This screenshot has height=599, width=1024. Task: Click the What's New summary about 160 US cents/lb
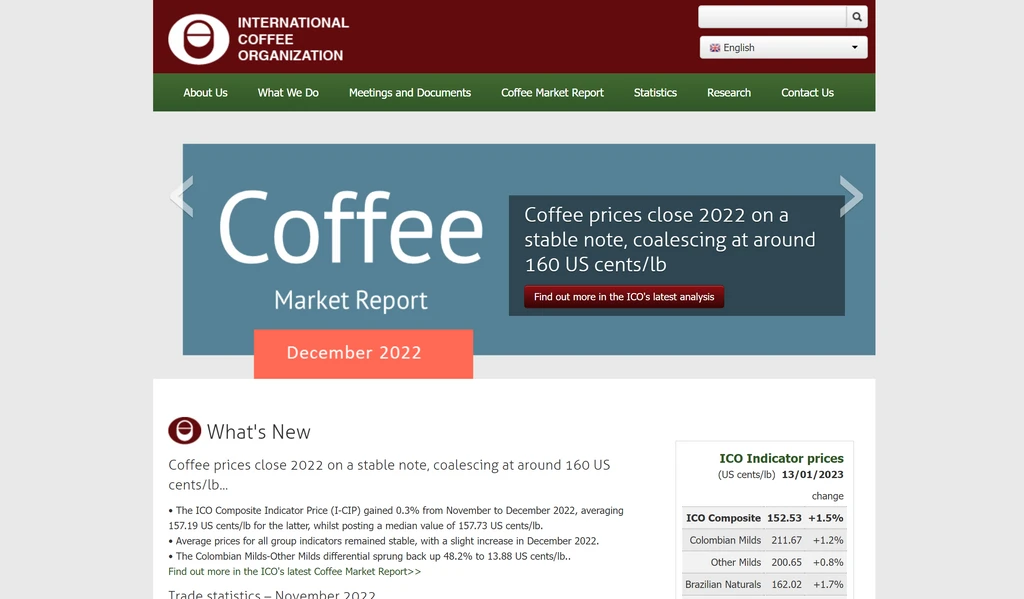[x=389, y=475]
